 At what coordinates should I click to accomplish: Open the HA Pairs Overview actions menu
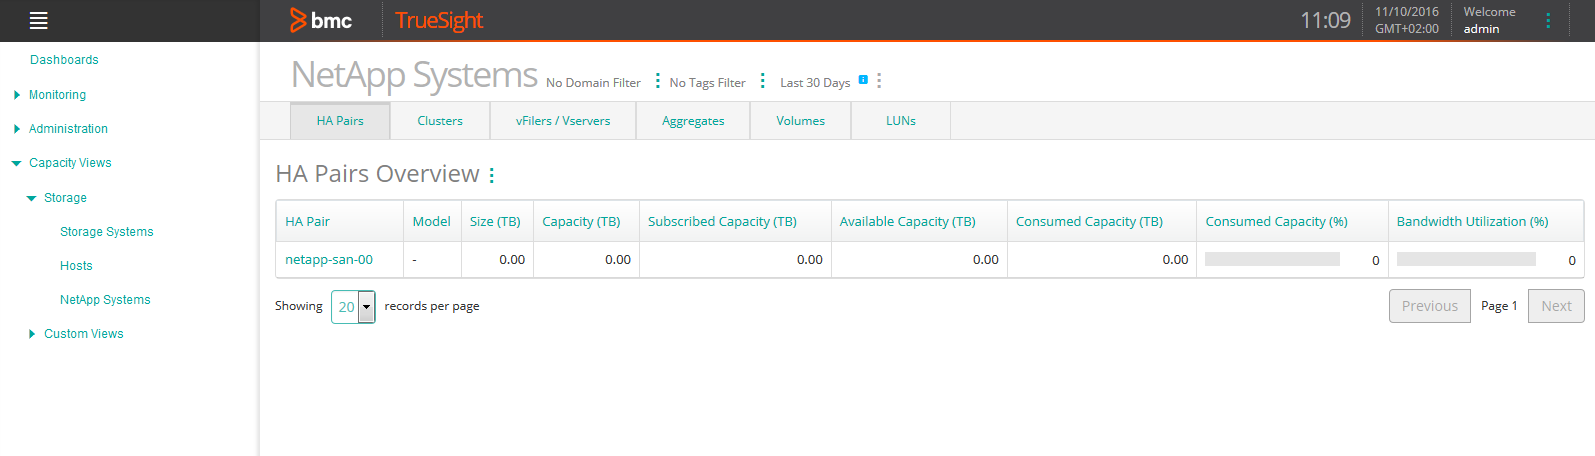click(491, 175)
